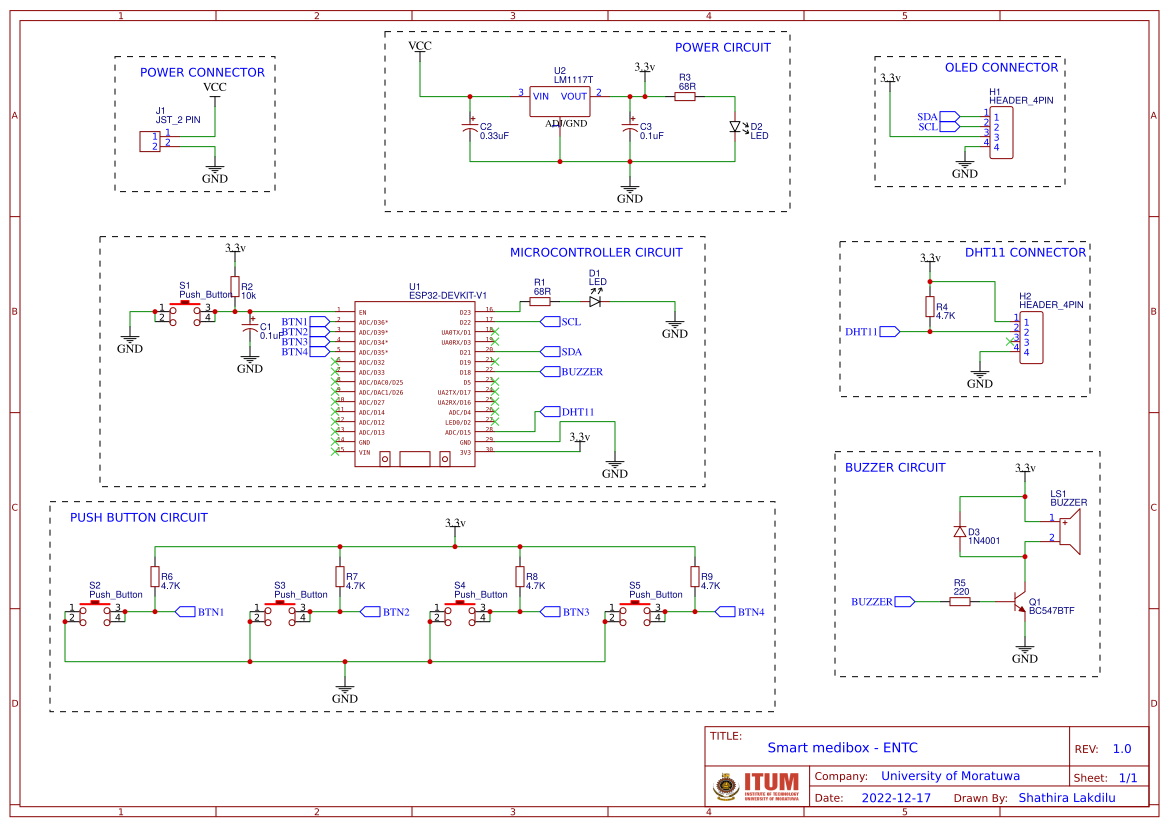
Task: Click the POWER CIRCUIT section title
Action: [723, 47]
